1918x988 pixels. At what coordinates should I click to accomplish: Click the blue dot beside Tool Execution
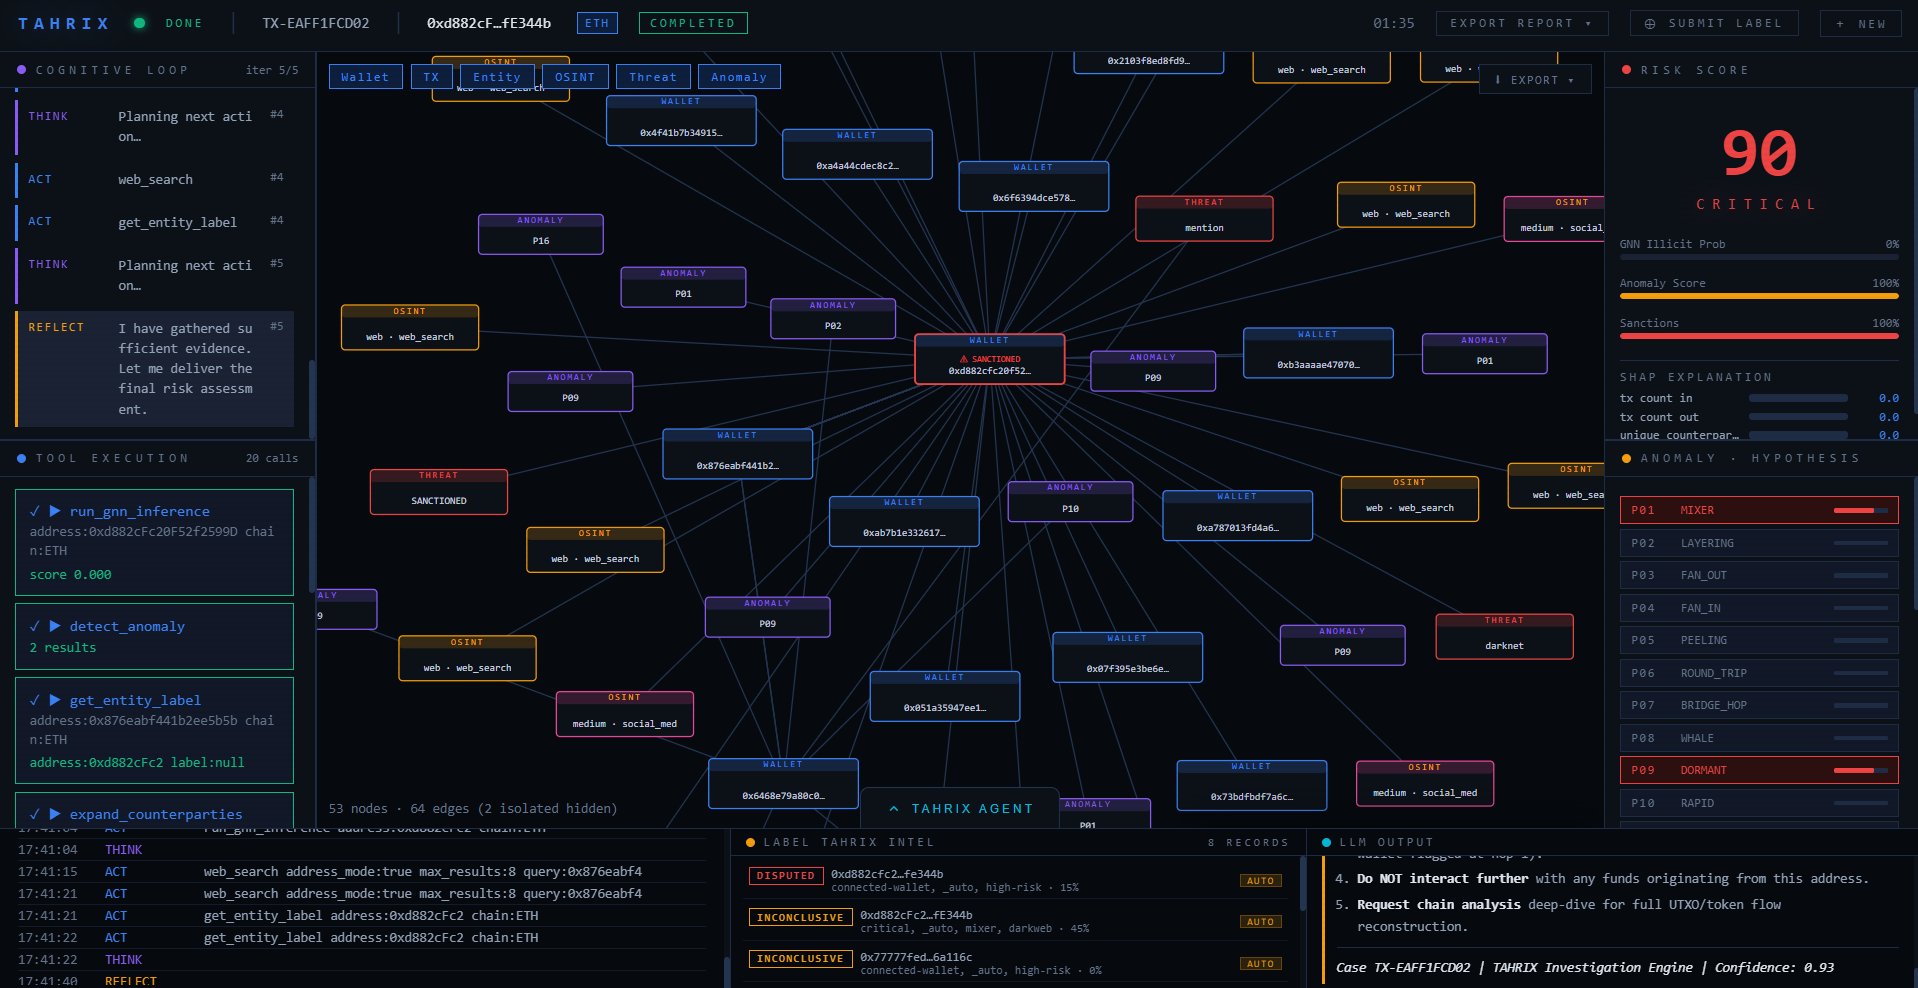point(22,458)
